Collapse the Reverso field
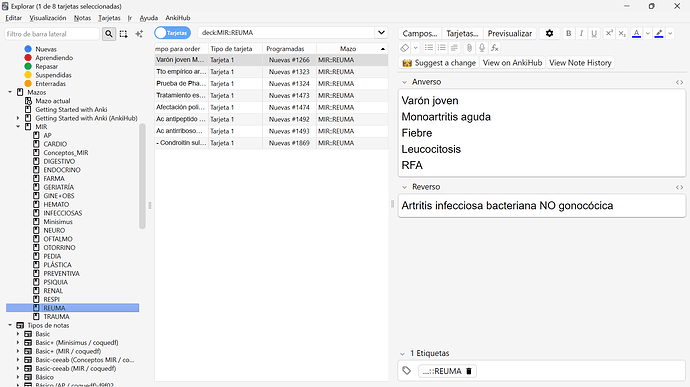The width and height of the screenshot is (690, 387). pos(404,187)
